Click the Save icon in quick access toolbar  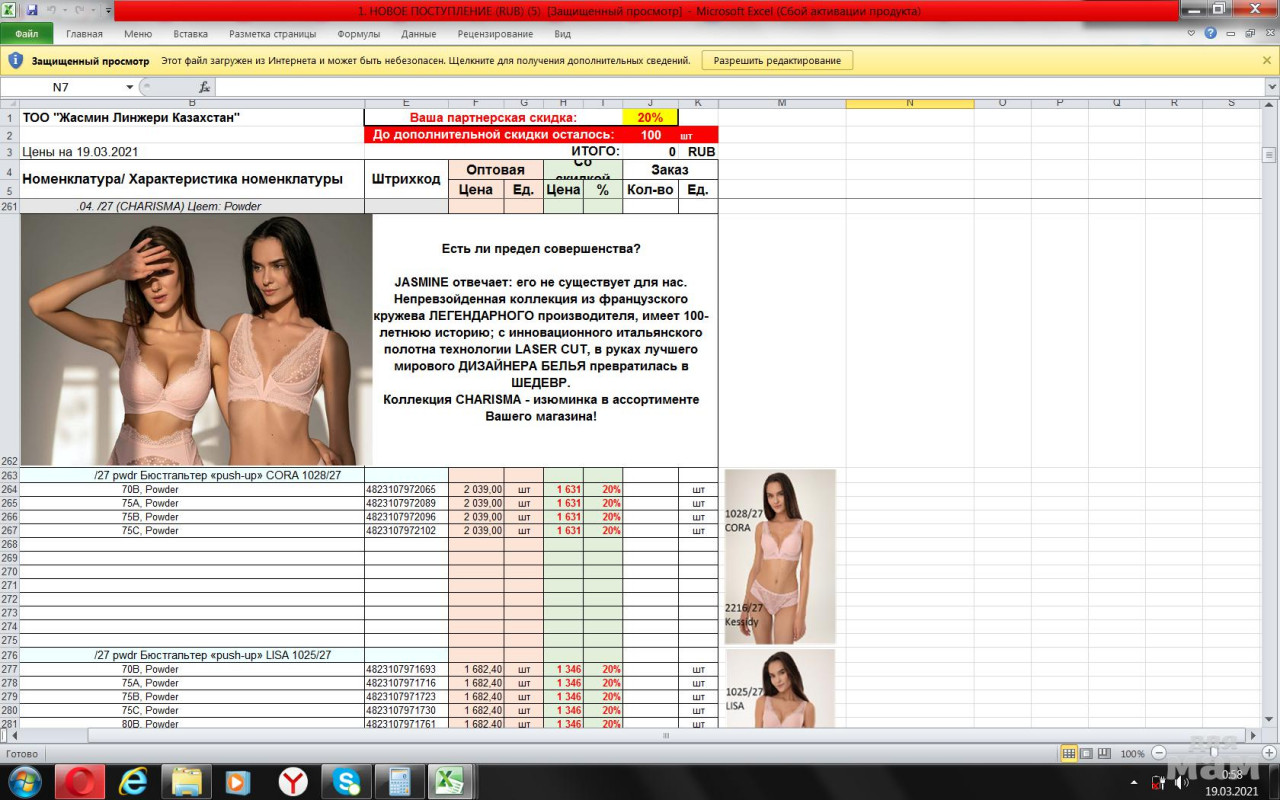click(x=32, y=10)
